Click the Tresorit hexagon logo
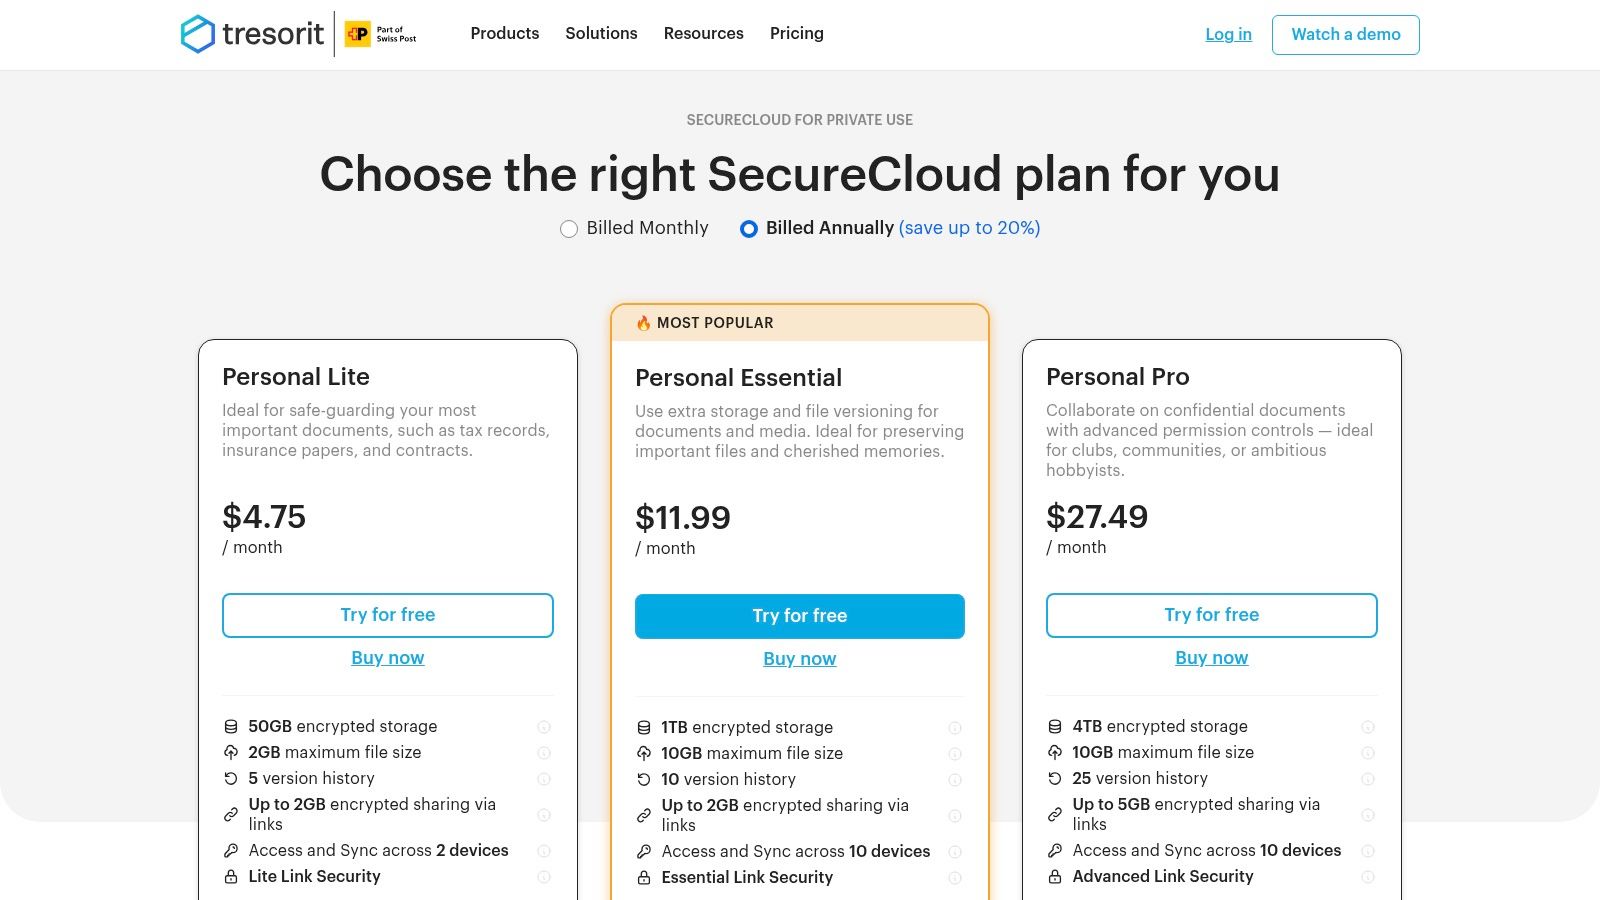The height and width of the screenshot is (900, 1600). click(x=198, y=34)
